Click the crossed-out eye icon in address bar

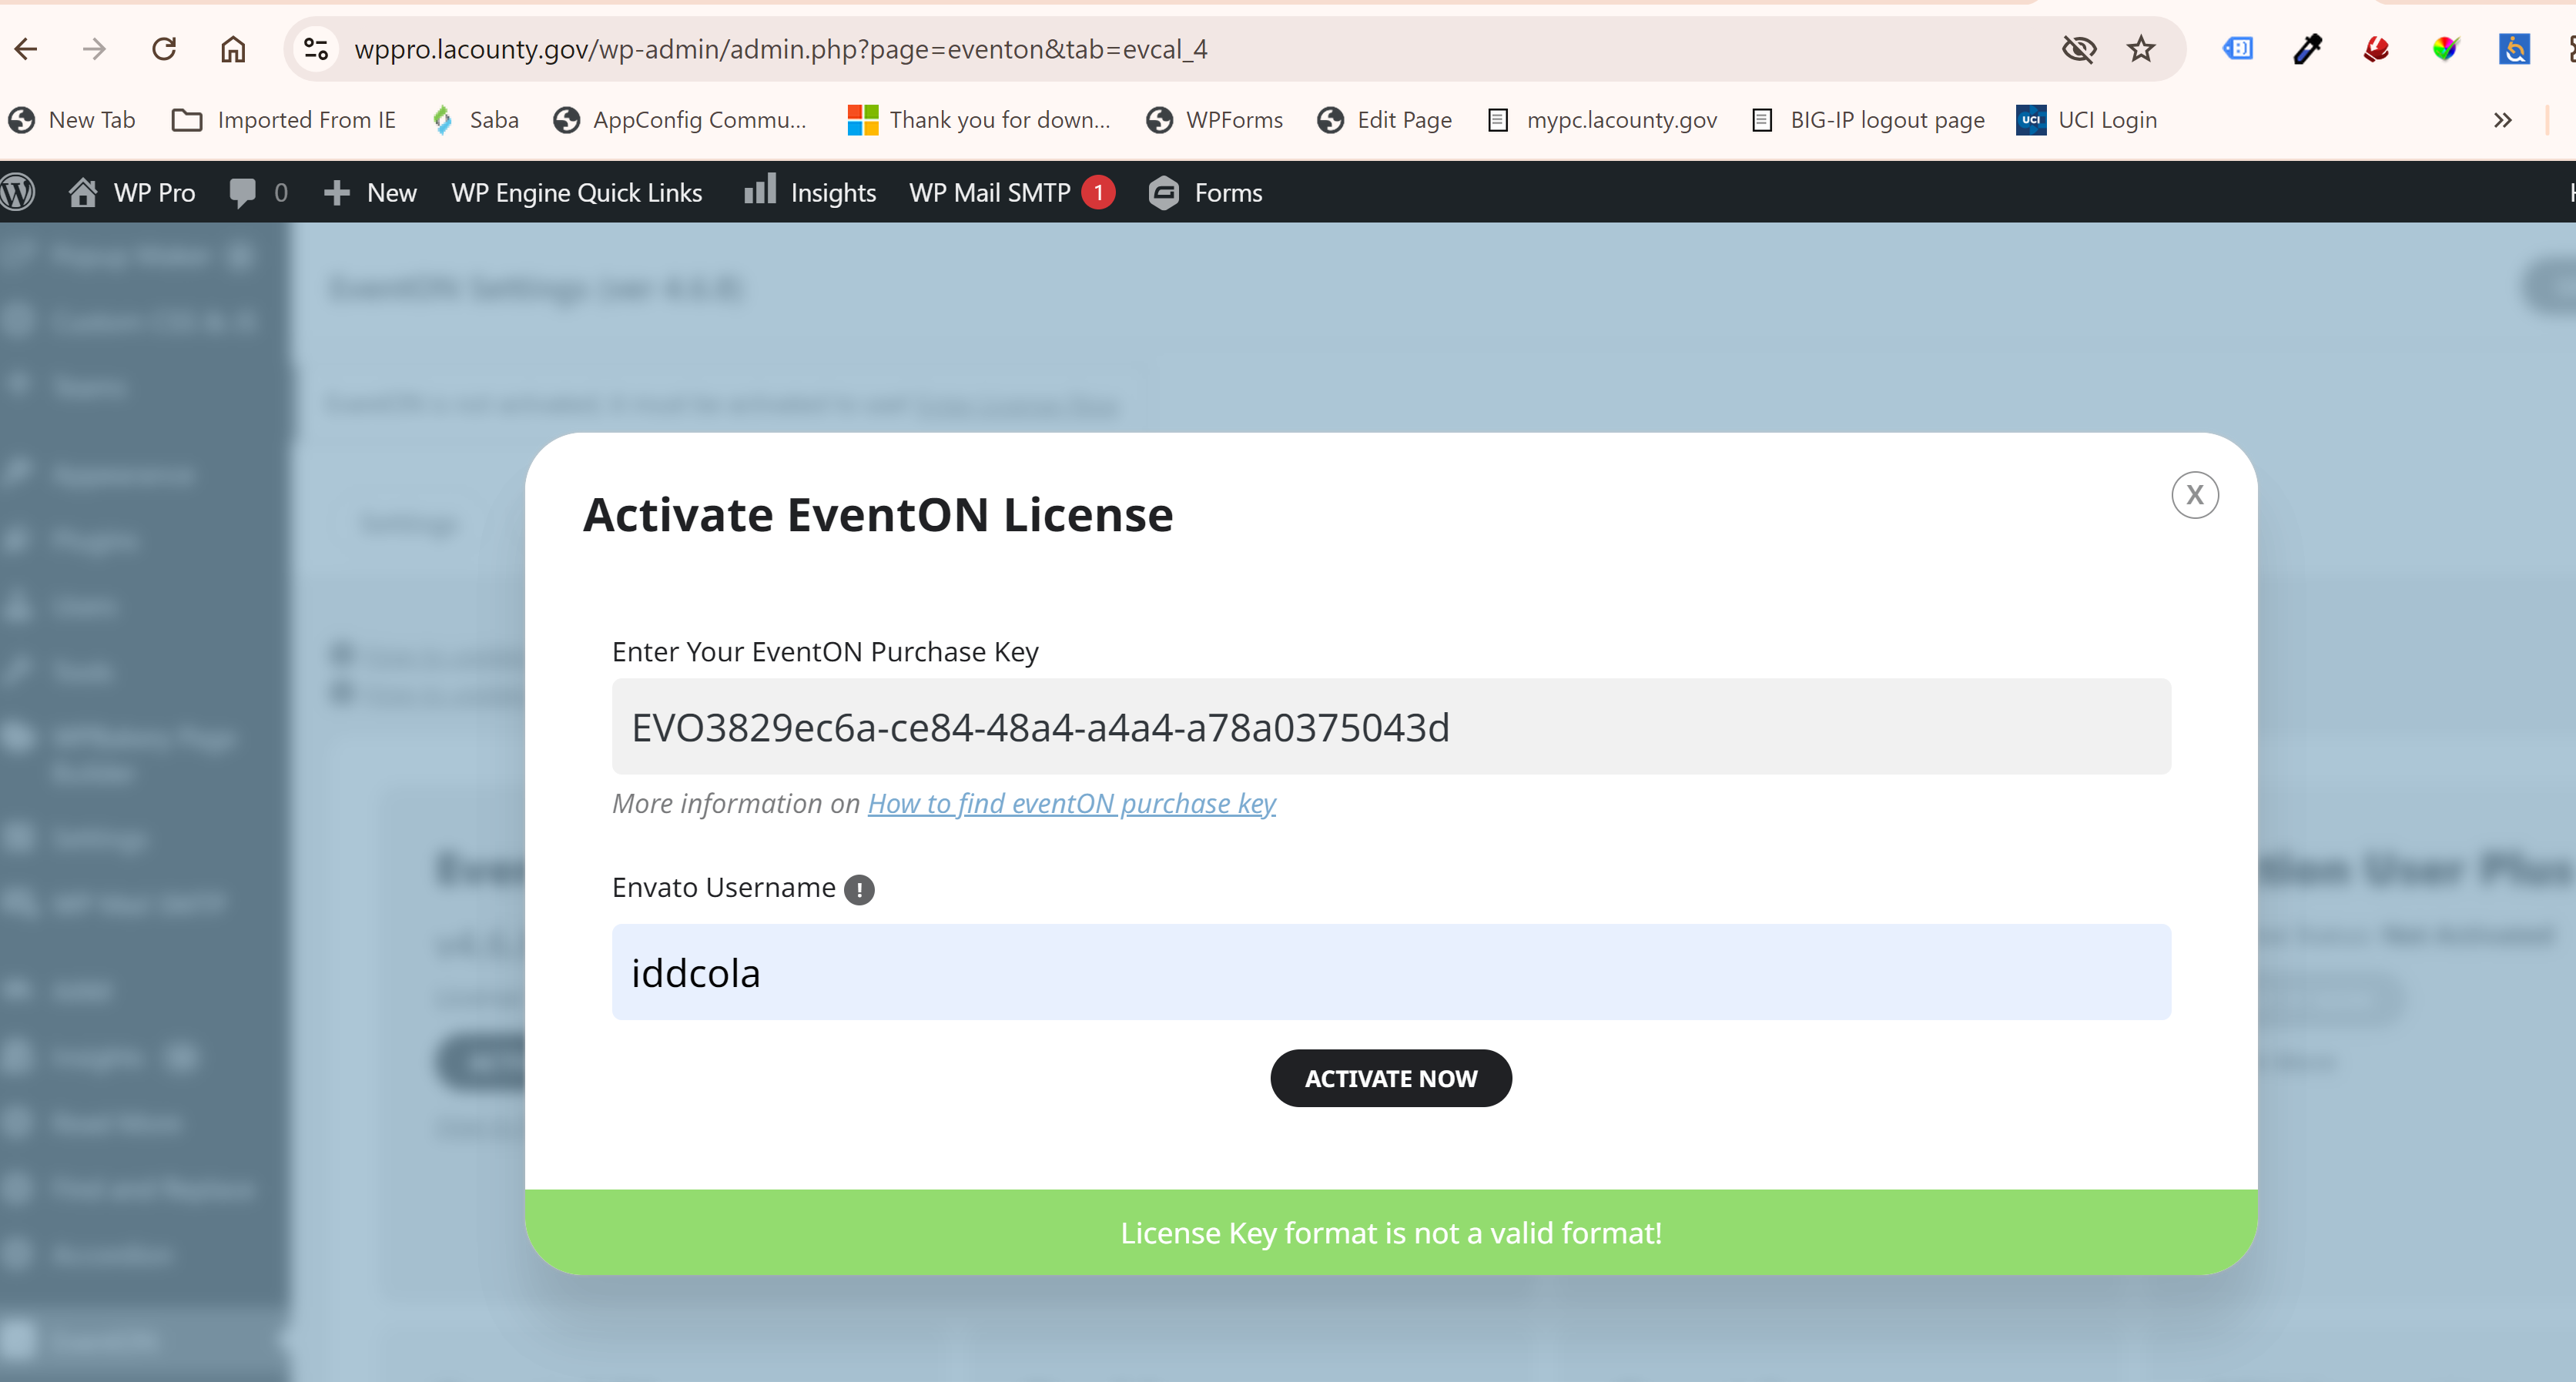click(2079, 49)
